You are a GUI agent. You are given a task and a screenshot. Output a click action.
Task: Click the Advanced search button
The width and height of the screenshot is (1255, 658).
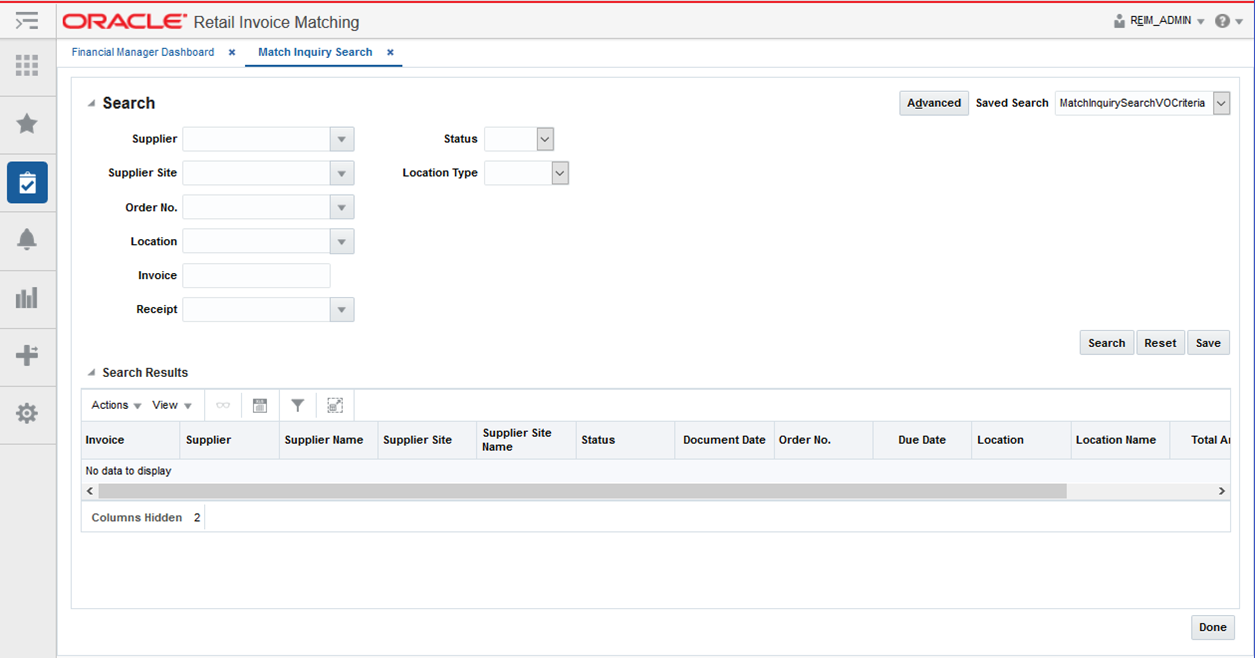point(933,102)
